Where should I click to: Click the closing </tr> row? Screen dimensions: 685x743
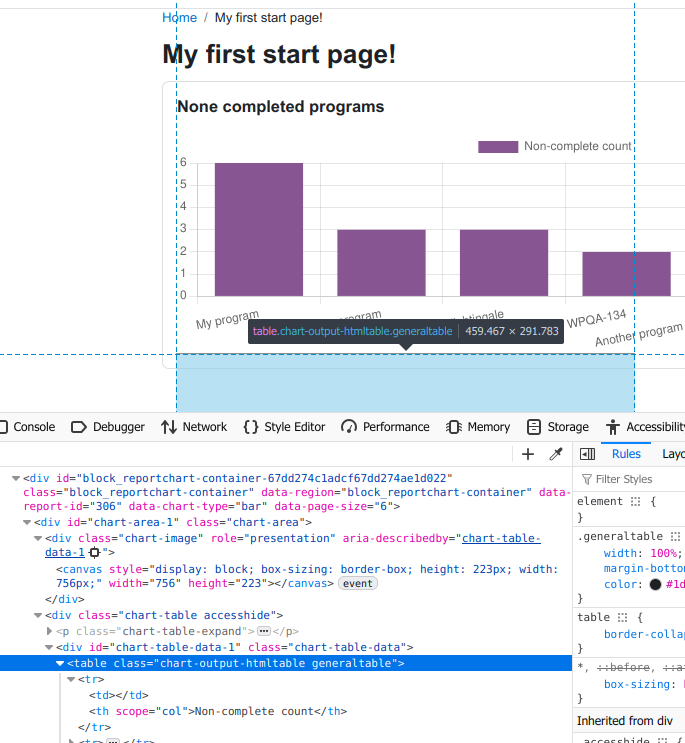point(95,727)
